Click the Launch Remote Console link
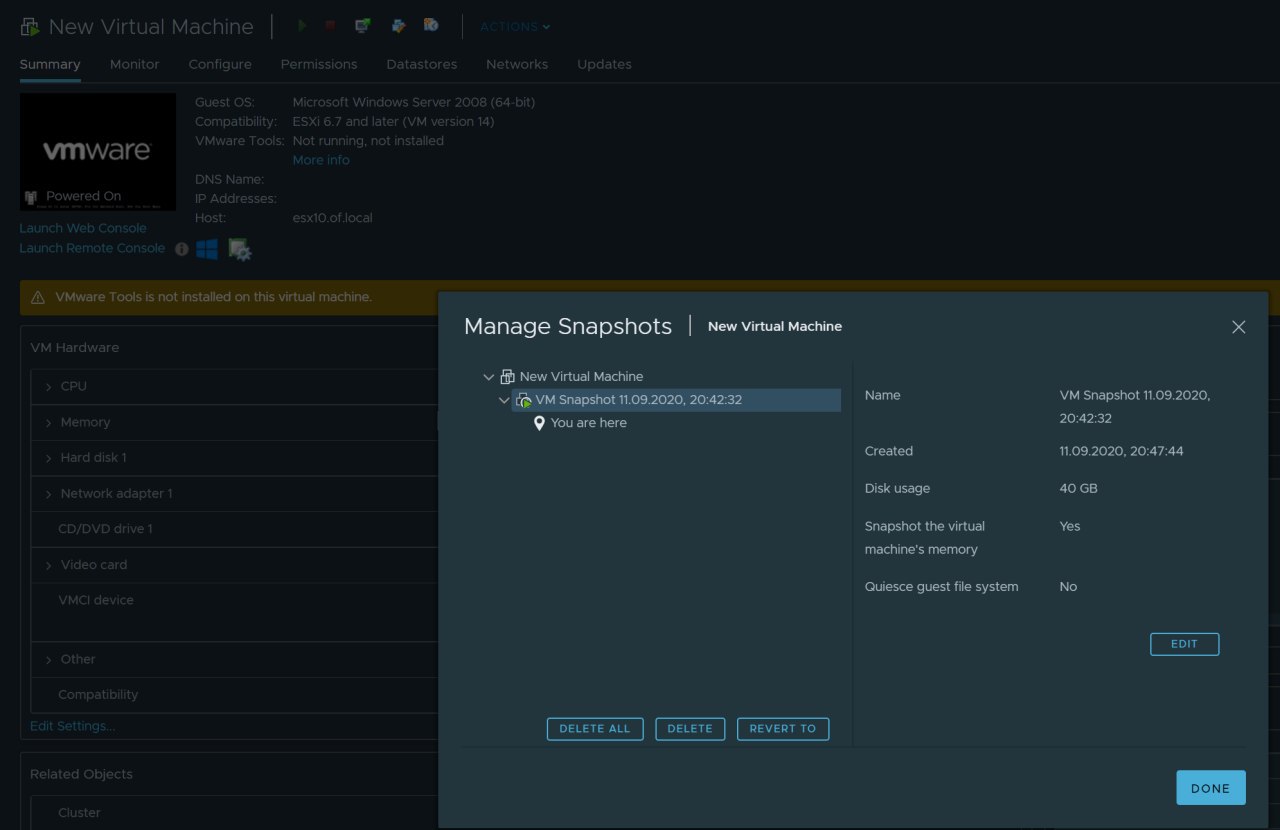This screenshot has height=830, width=1280. point(93,248)
